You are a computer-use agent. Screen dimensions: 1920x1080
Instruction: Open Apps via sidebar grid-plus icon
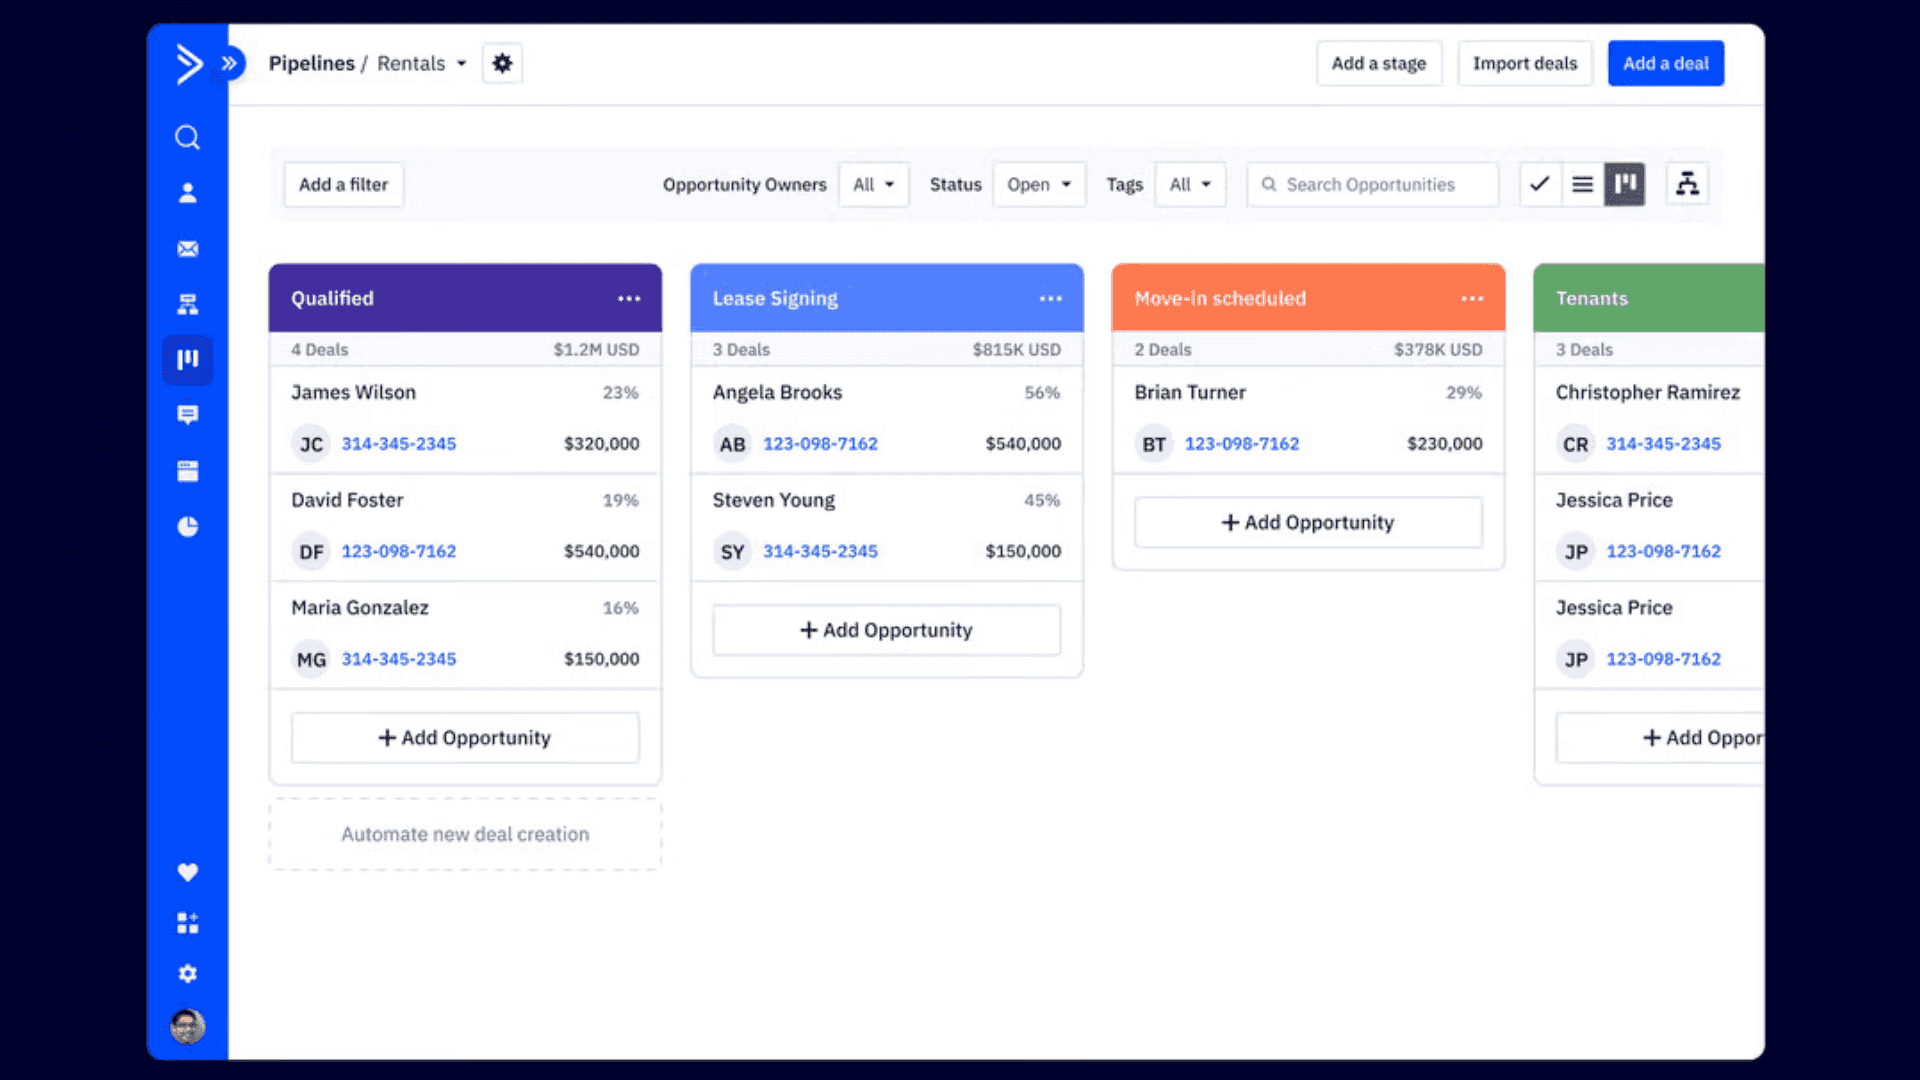tap(188, 922)
